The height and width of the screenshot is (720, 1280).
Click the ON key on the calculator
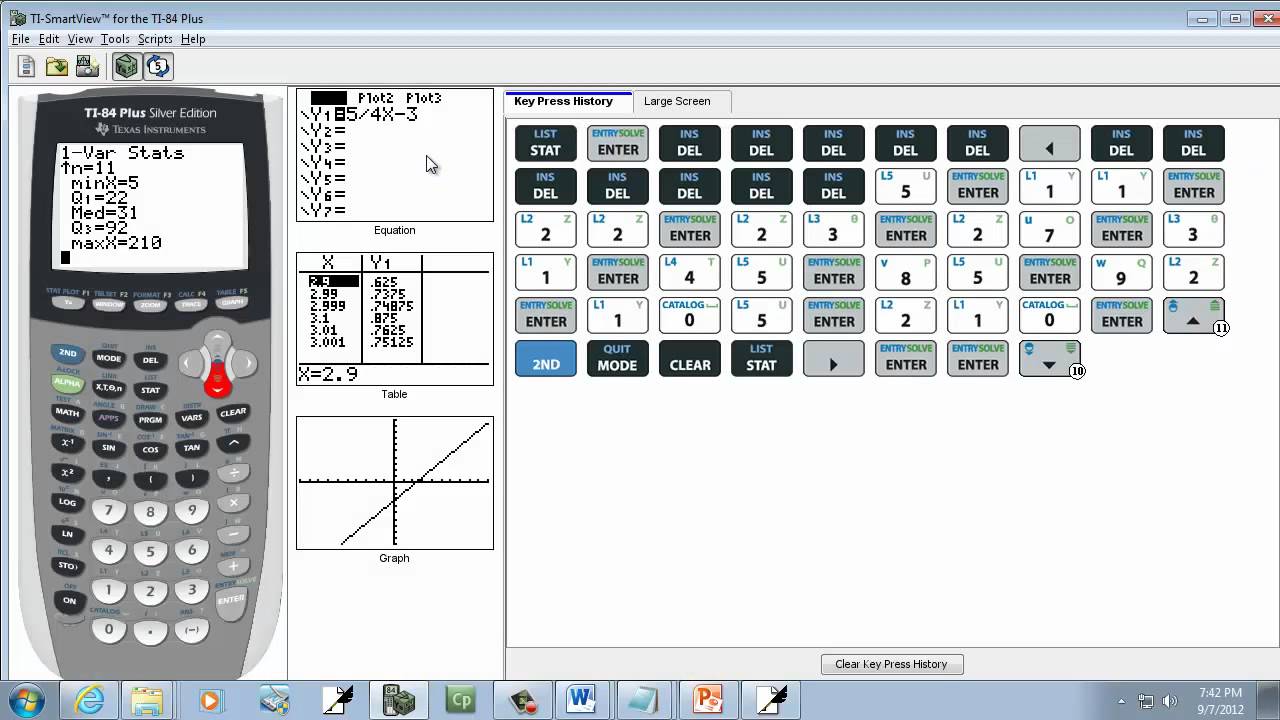point(69,601)
